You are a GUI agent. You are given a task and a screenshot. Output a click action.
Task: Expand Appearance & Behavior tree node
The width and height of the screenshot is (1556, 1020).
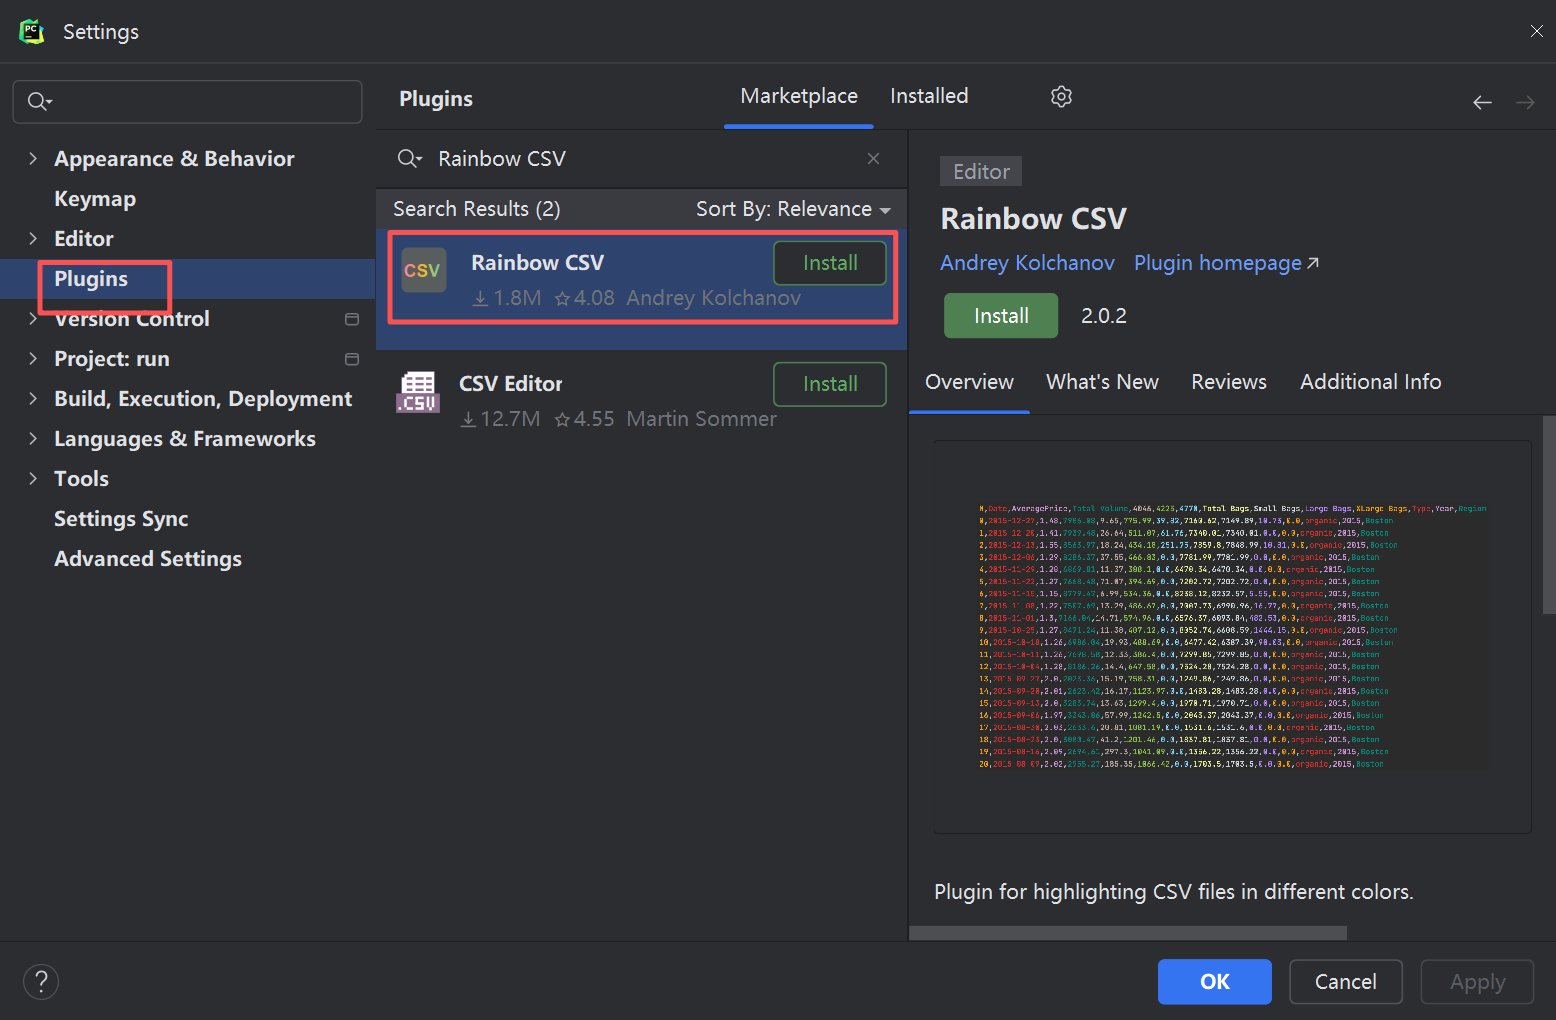33,158
